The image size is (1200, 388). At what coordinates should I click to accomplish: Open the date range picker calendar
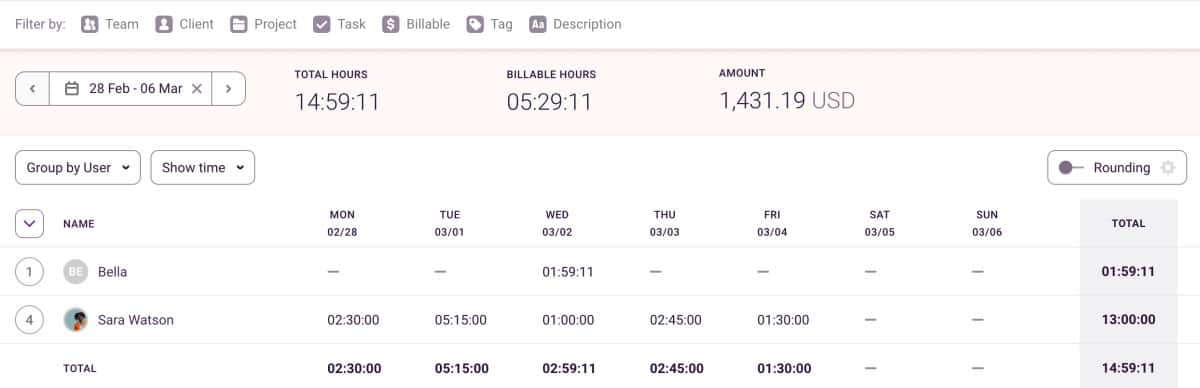72,89
